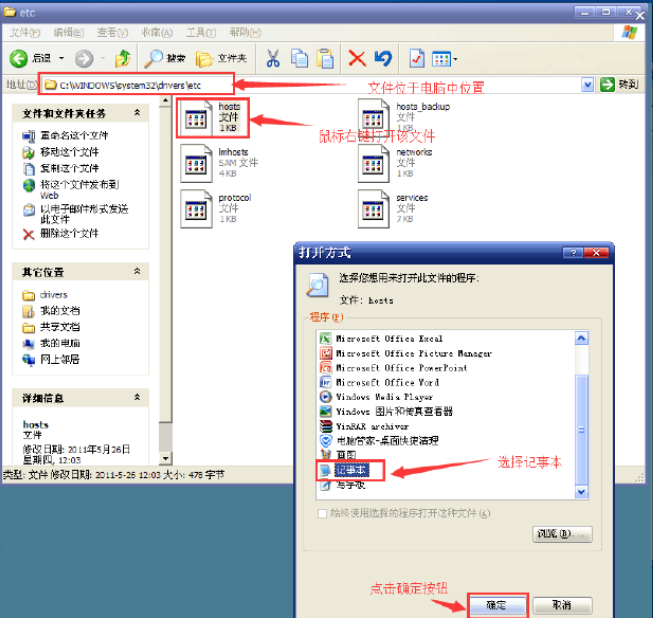Click the Paste clipboard icon
The image size is (653, 618).
point(325,58)
